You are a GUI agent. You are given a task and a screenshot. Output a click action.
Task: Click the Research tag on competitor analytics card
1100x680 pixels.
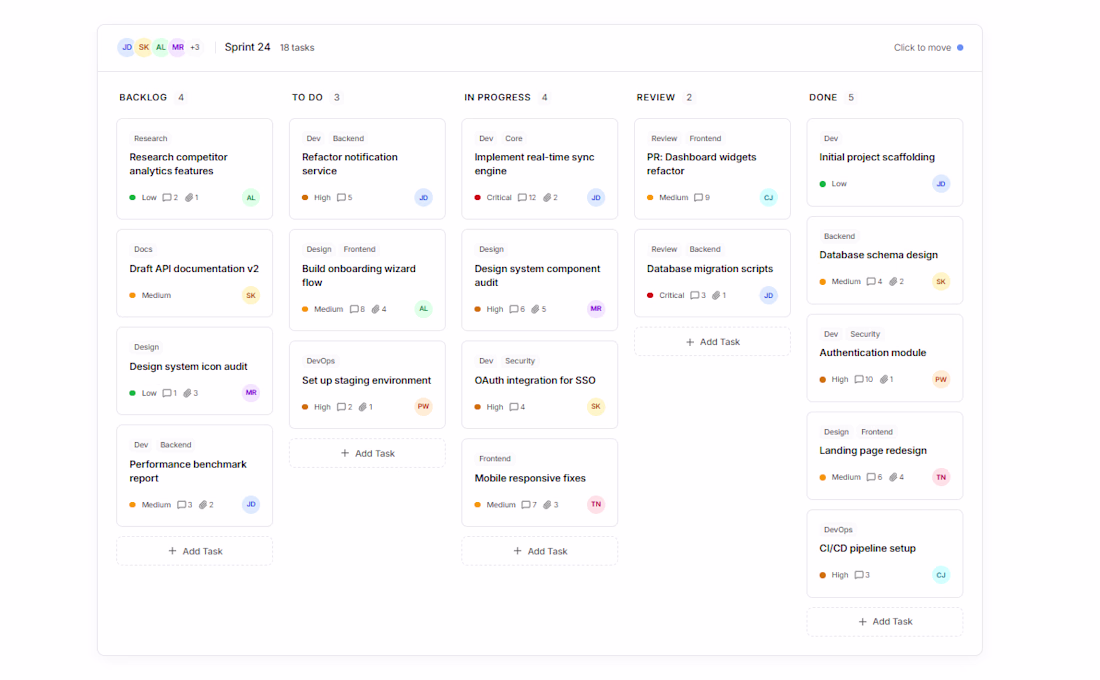[151, 138]
